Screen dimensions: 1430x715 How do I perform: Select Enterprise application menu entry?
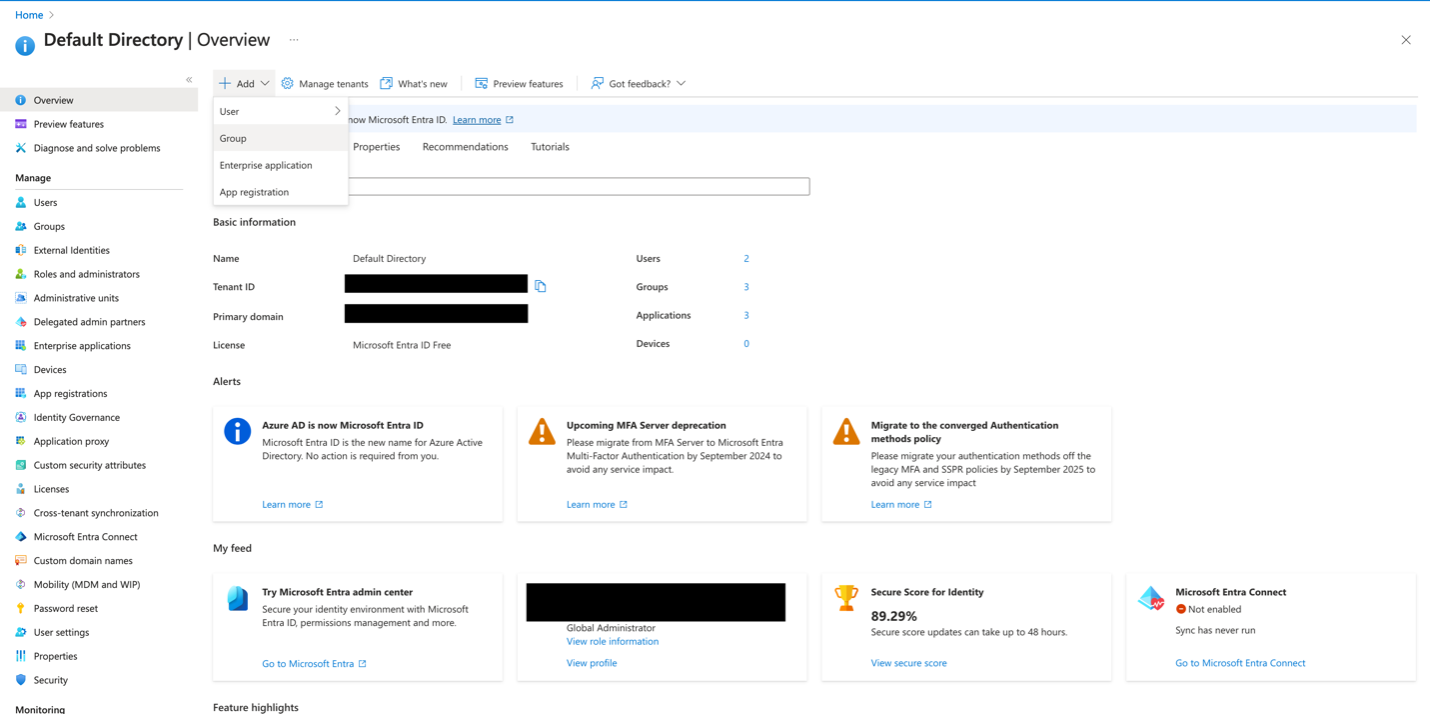281,165
